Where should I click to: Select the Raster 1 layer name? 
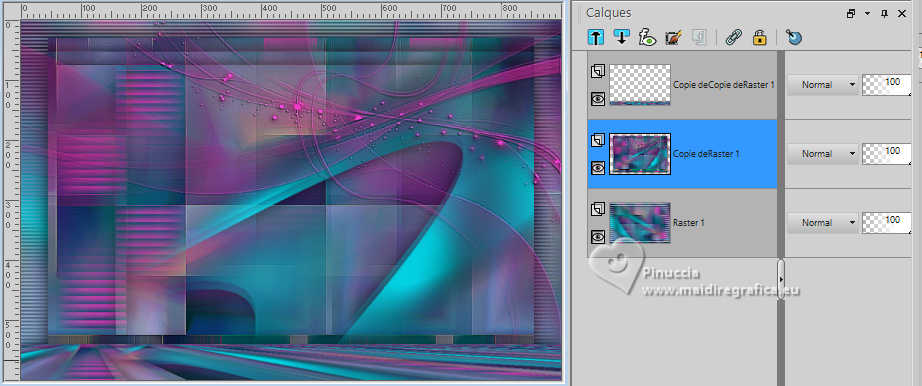pos(689,223)
